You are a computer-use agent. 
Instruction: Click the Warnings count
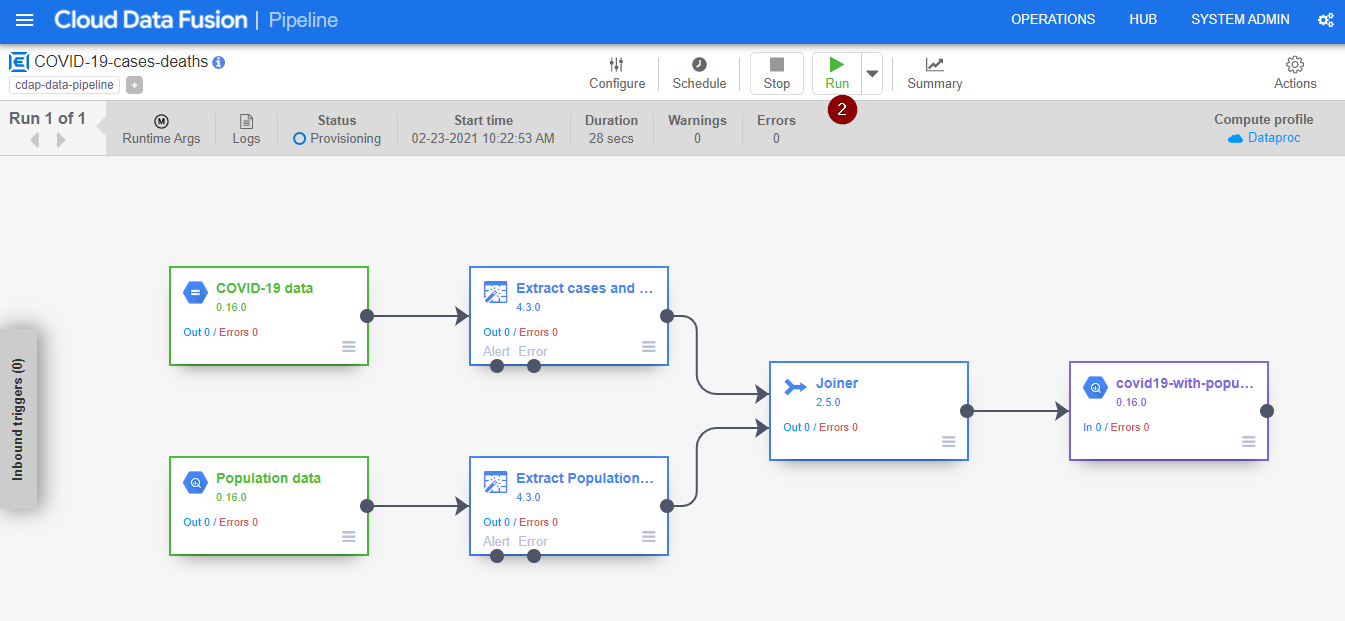697,139
